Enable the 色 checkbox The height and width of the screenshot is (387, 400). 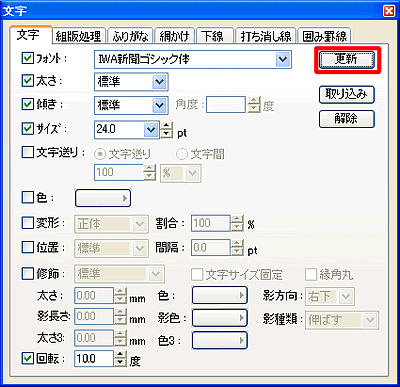tap(28, 197)
